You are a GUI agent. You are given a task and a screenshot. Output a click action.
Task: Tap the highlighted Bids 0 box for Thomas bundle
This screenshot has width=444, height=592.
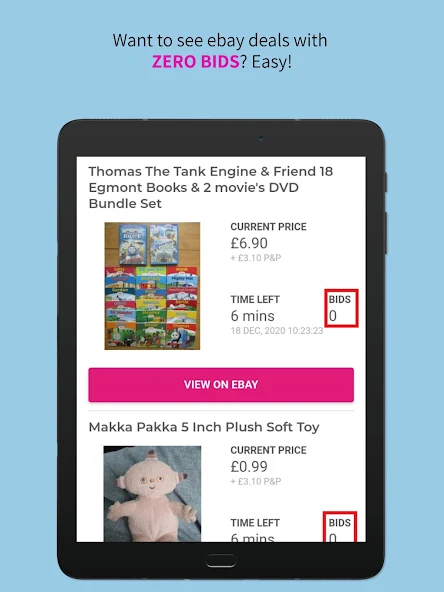pyautogui.click(x=341, y=308)
